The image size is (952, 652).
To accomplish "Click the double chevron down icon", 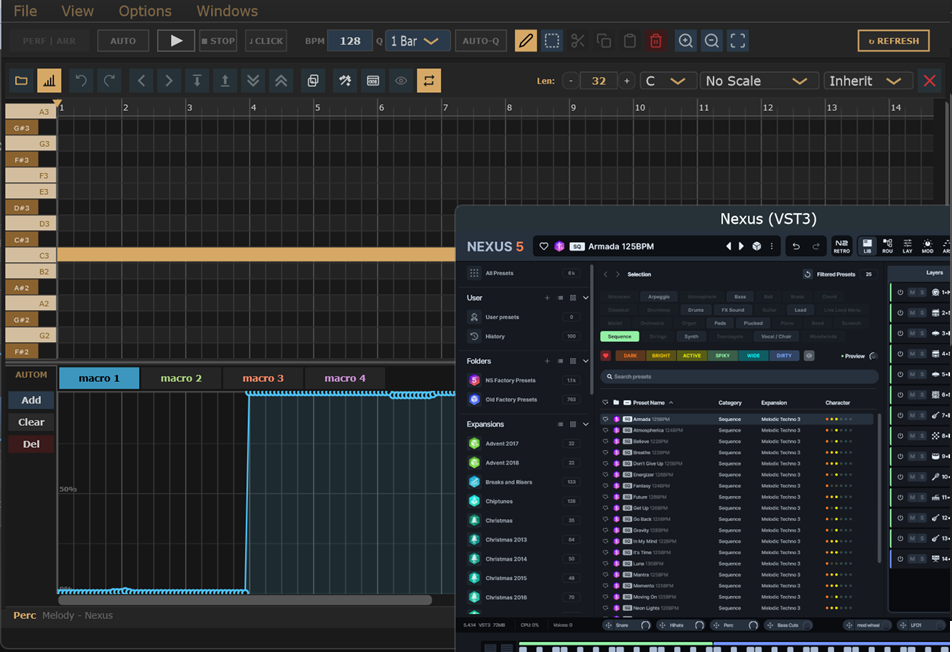I will [253, 81].
